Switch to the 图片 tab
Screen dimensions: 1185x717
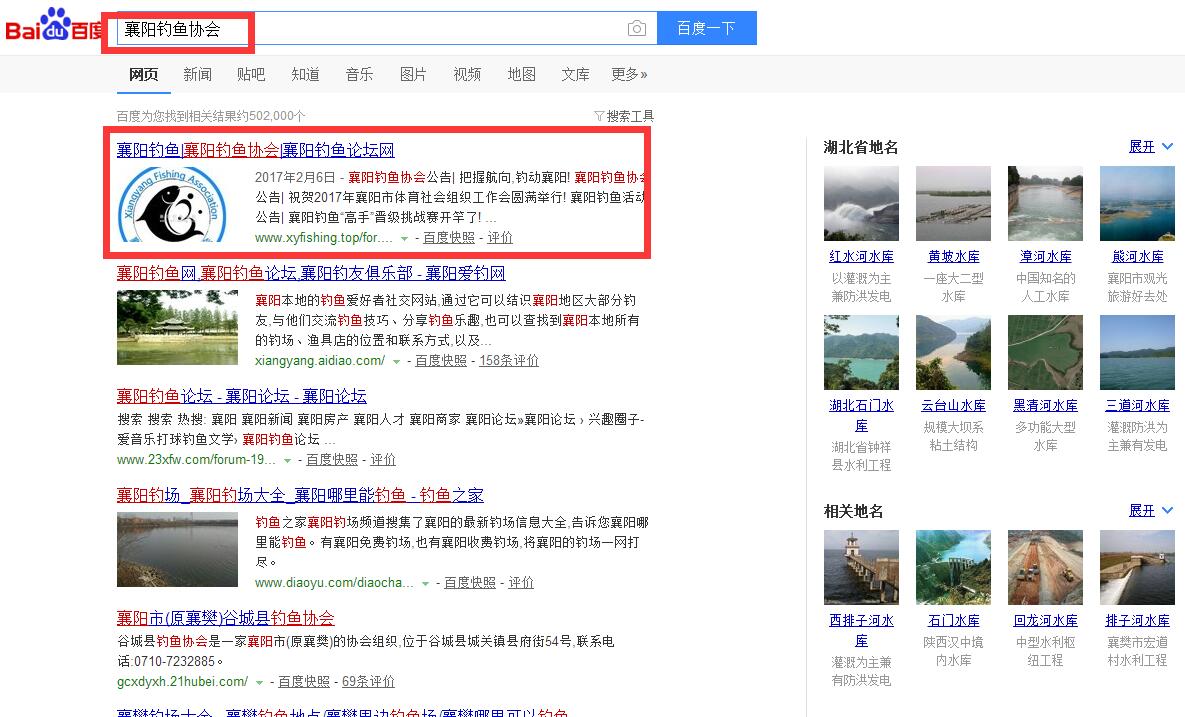(413, 74)
